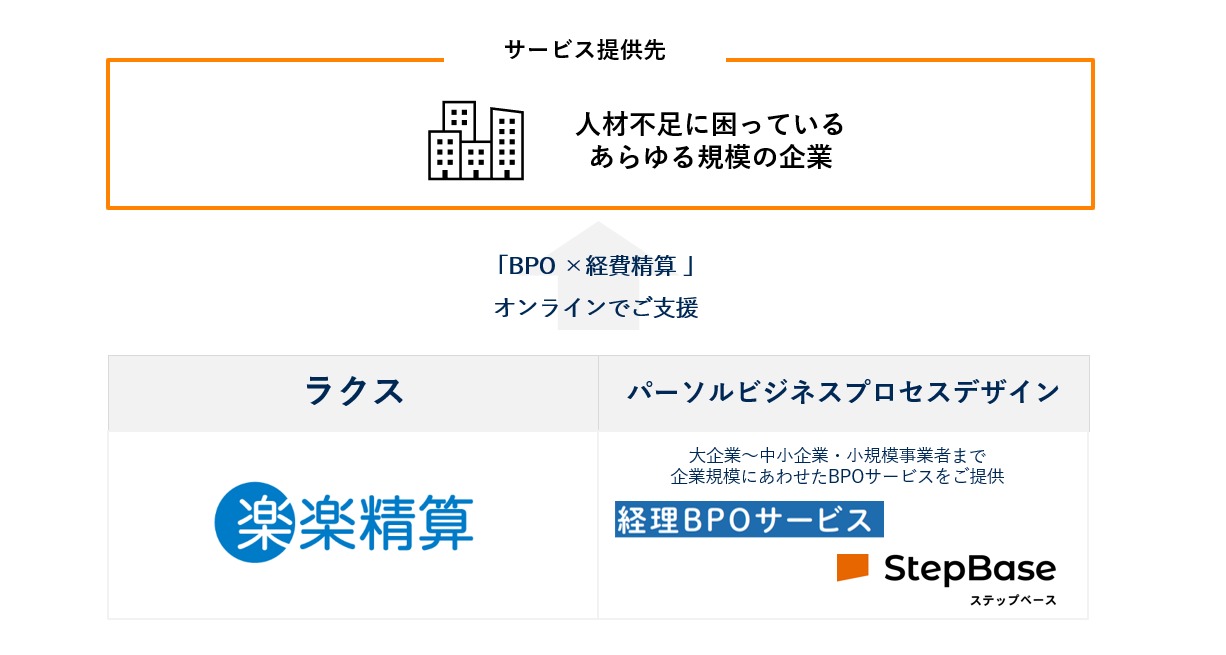The height and width of the screenshot is (655, 1226).
Task: Select the 経理BPOサービス blue banner
Action: pos(749,520)
